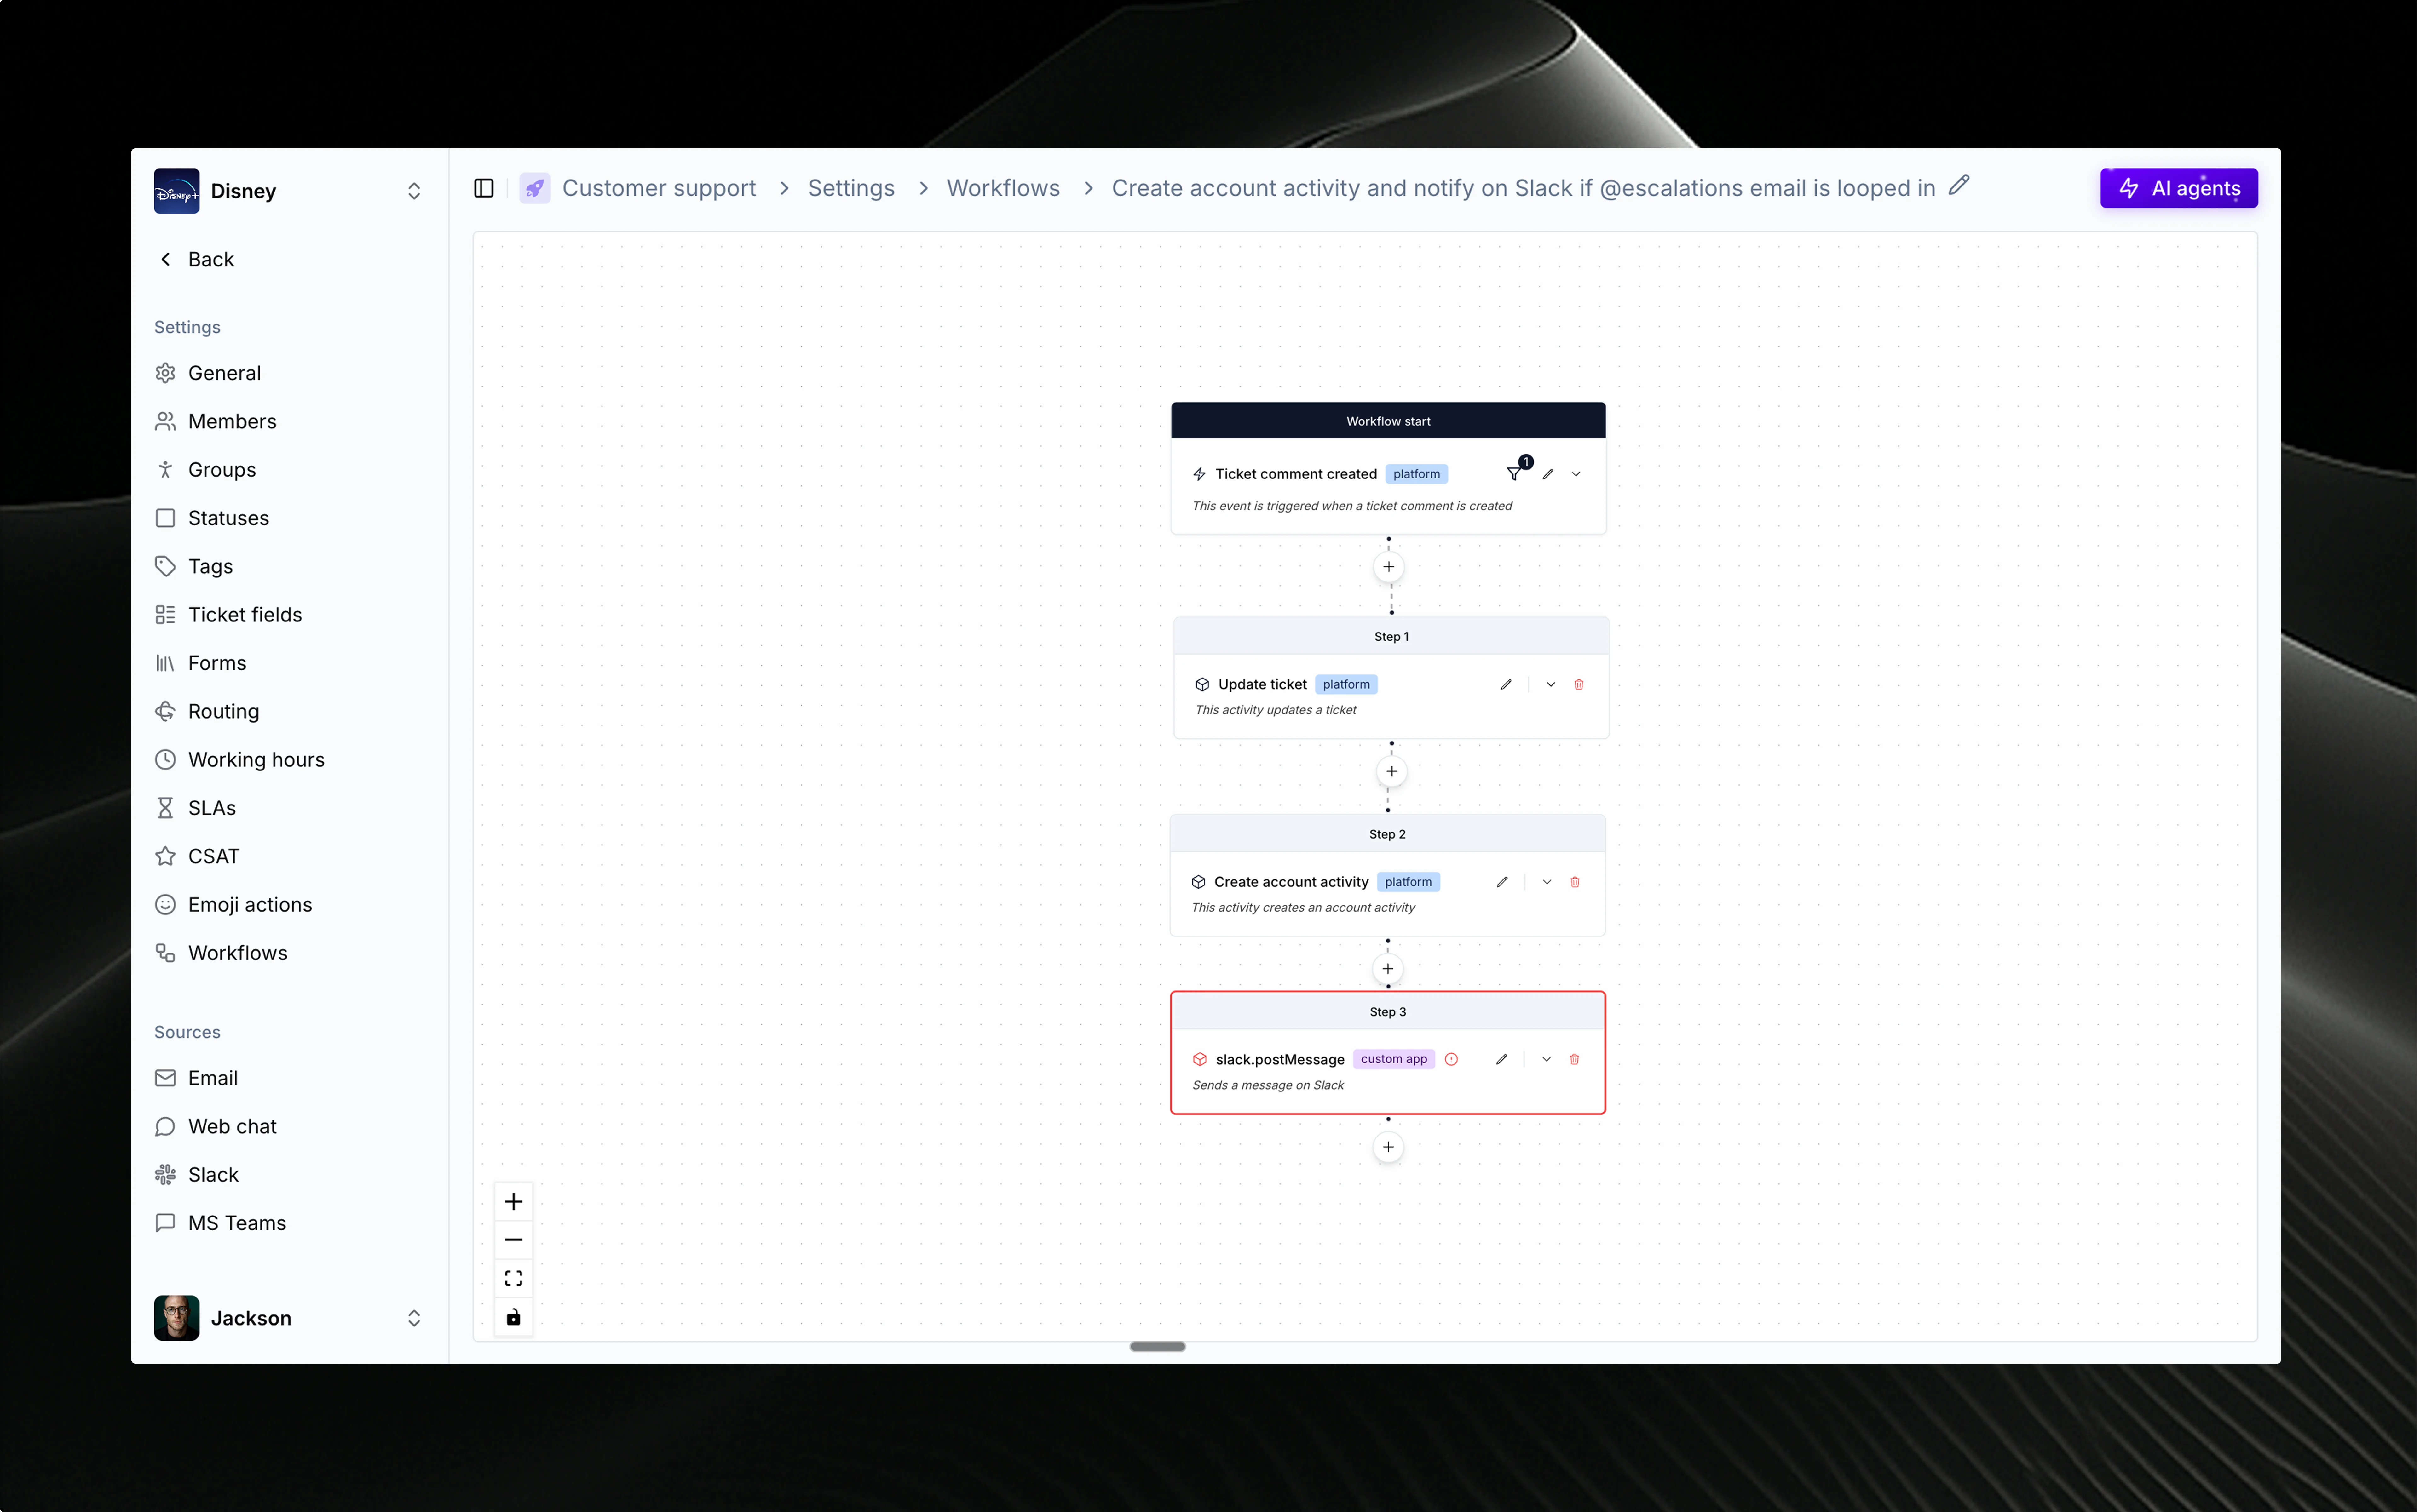Click Settings breadcrumb
The width and height of the screenshot is (2420, 1512).
(x=851, y=188)
